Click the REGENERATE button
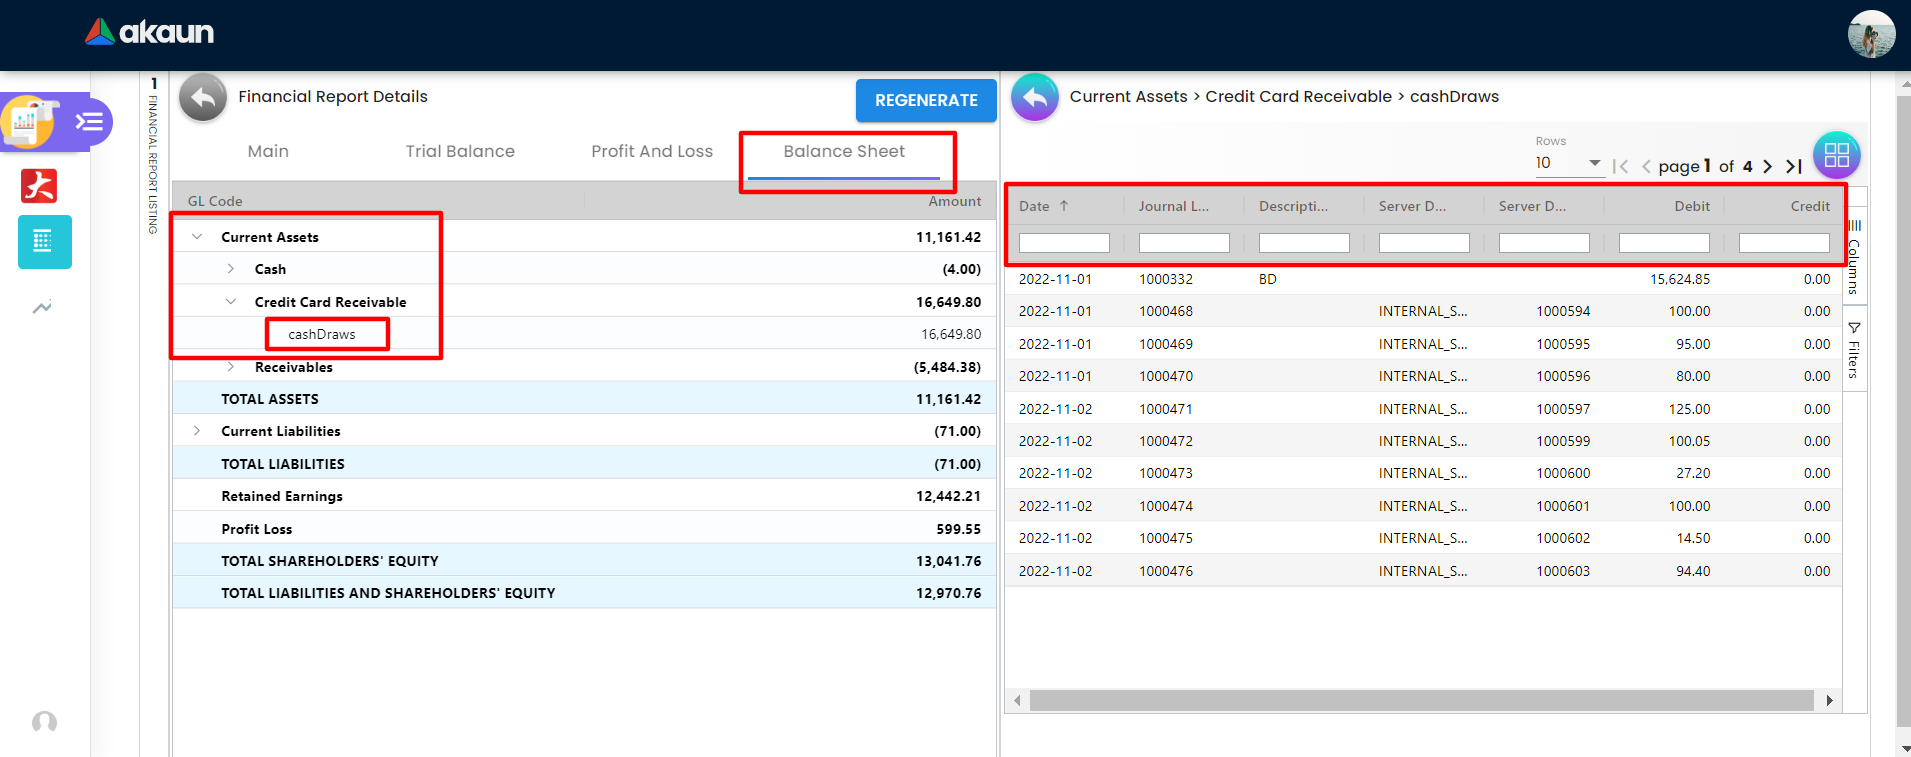Image resolution: width=1911 pixels, height=757 pixels. (926, 100)
